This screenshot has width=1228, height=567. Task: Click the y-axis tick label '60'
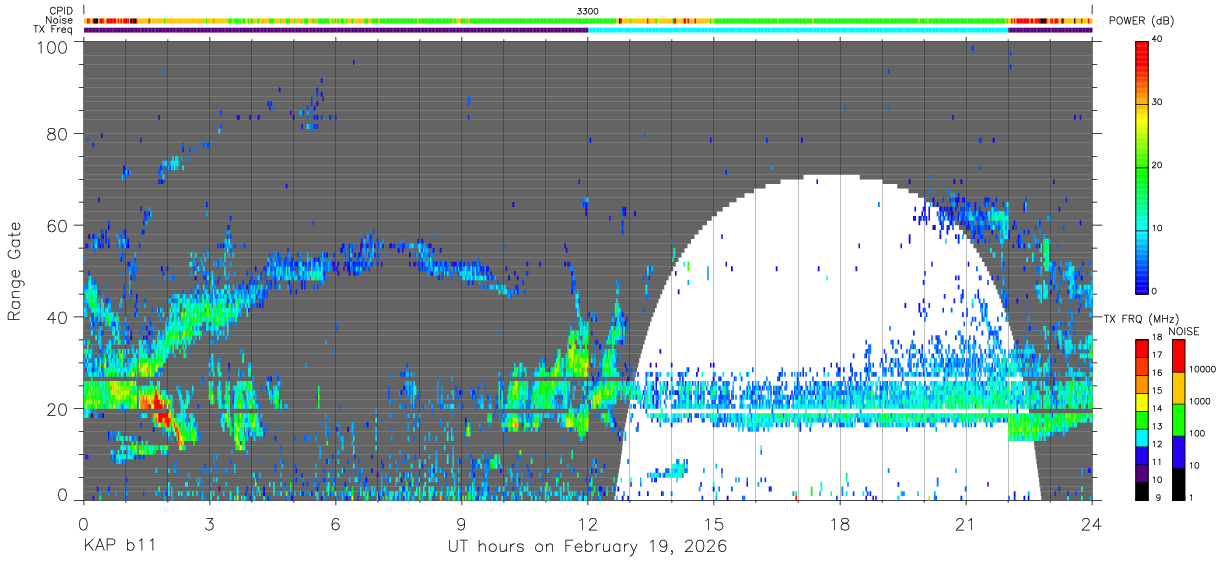click(56, 226)
